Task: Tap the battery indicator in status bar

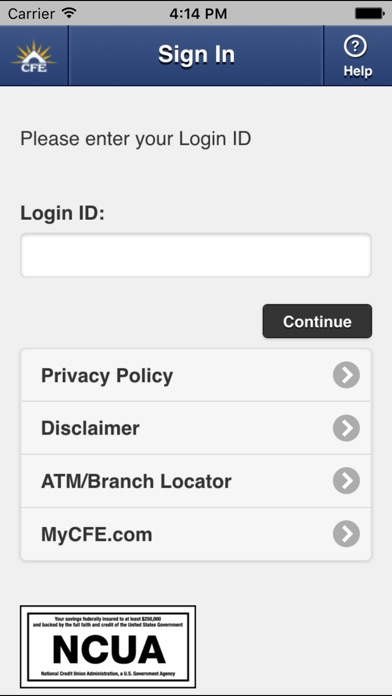Action: 369,13
